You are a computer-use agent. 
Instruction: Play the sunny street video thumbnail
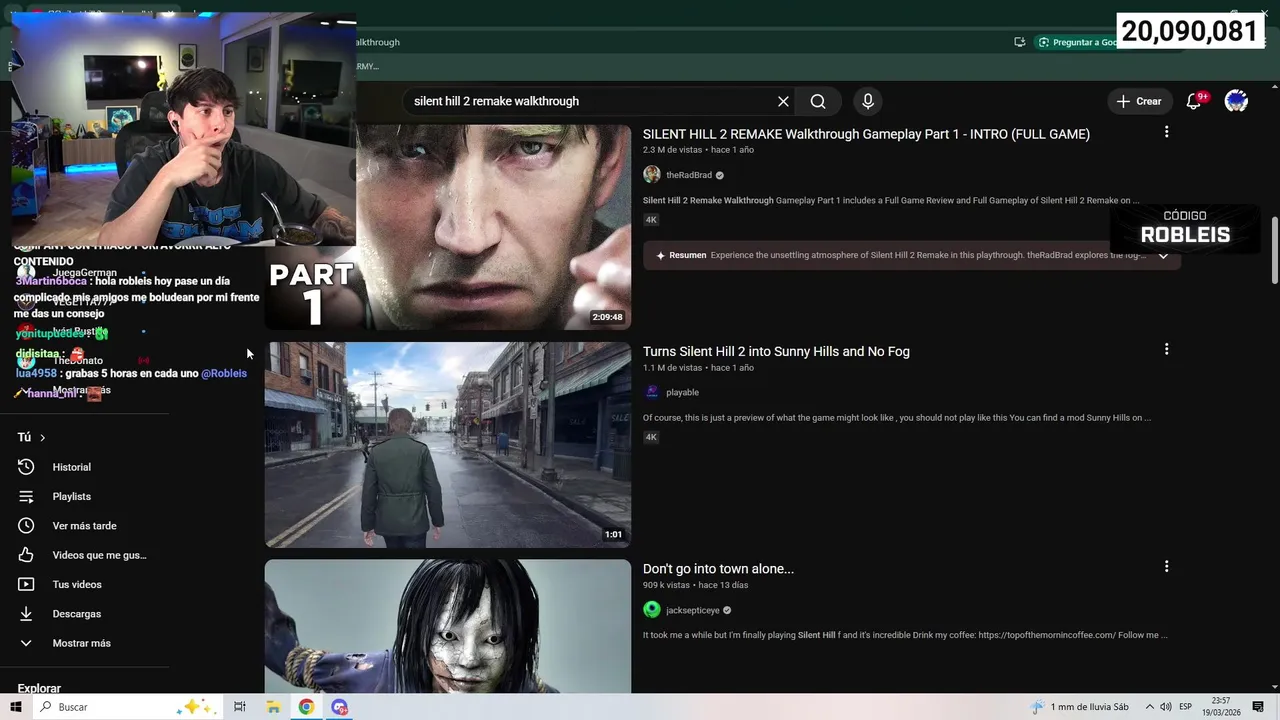coord(448,445)
